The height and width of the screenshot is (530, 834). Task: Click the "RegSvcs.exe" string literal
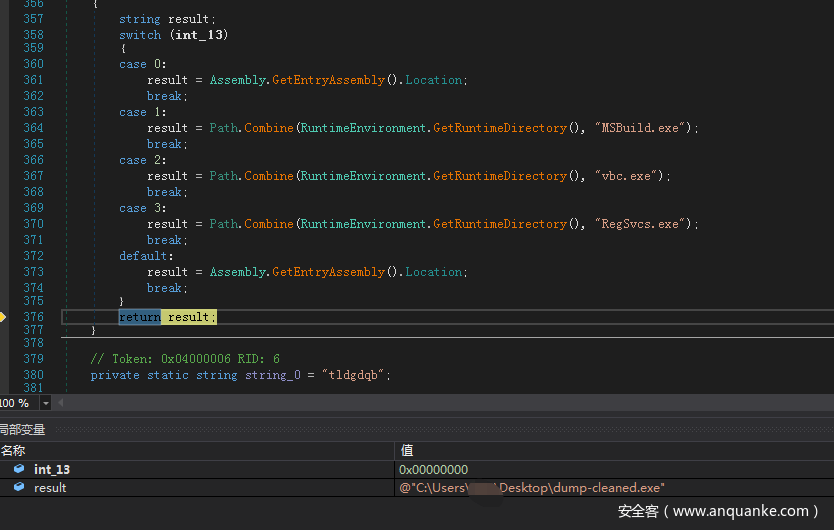tap(640, 224)
